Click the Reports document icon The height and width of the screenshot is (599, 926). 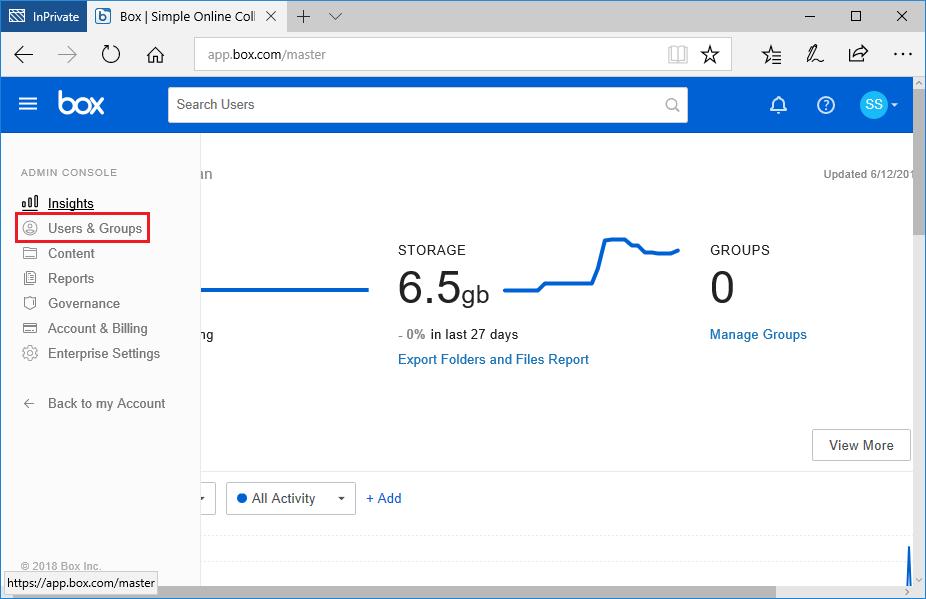tap(30, 278)
